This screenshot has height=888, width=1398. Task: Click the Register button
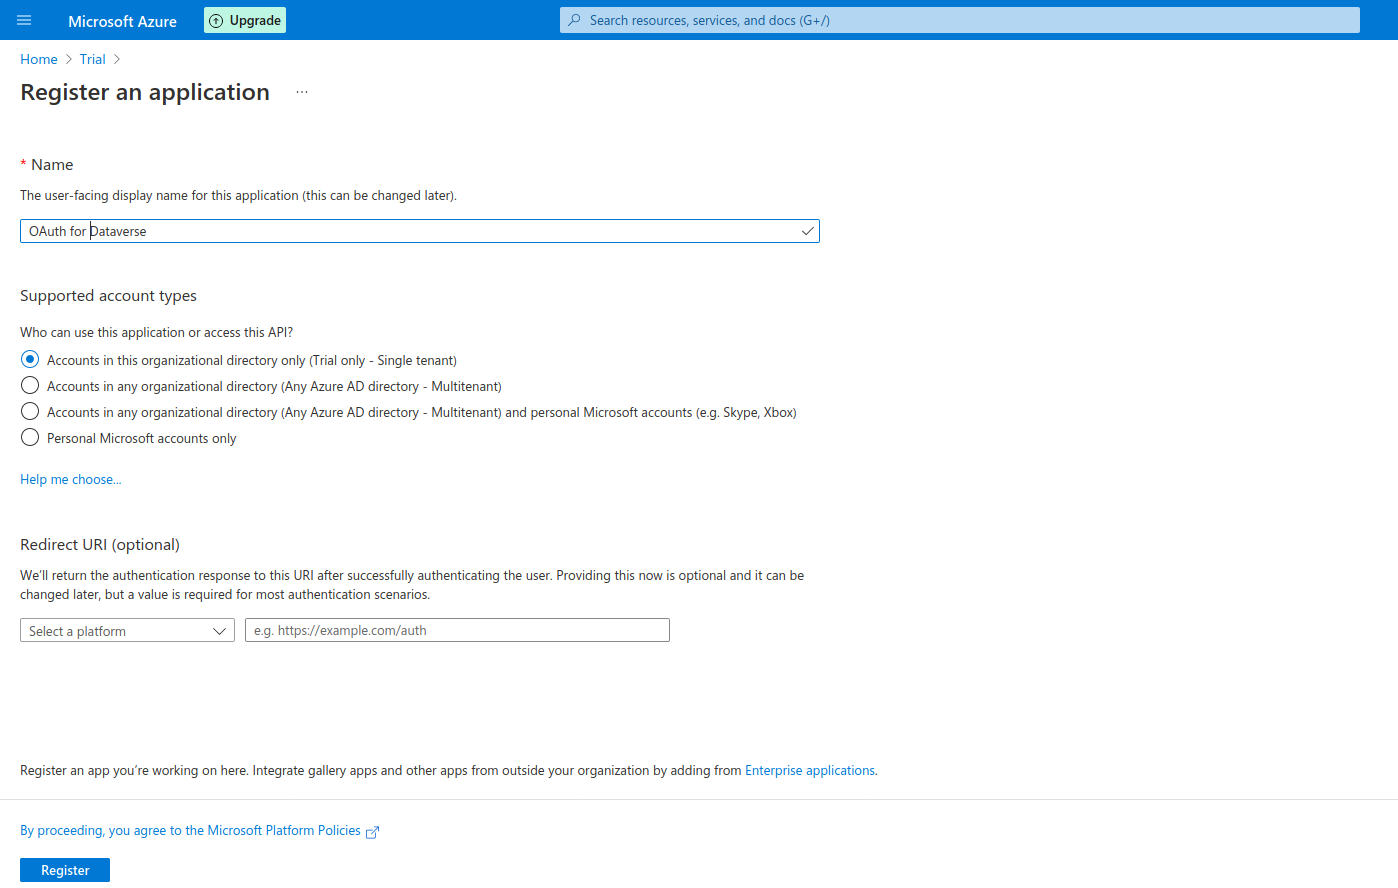tap(65, 870)
